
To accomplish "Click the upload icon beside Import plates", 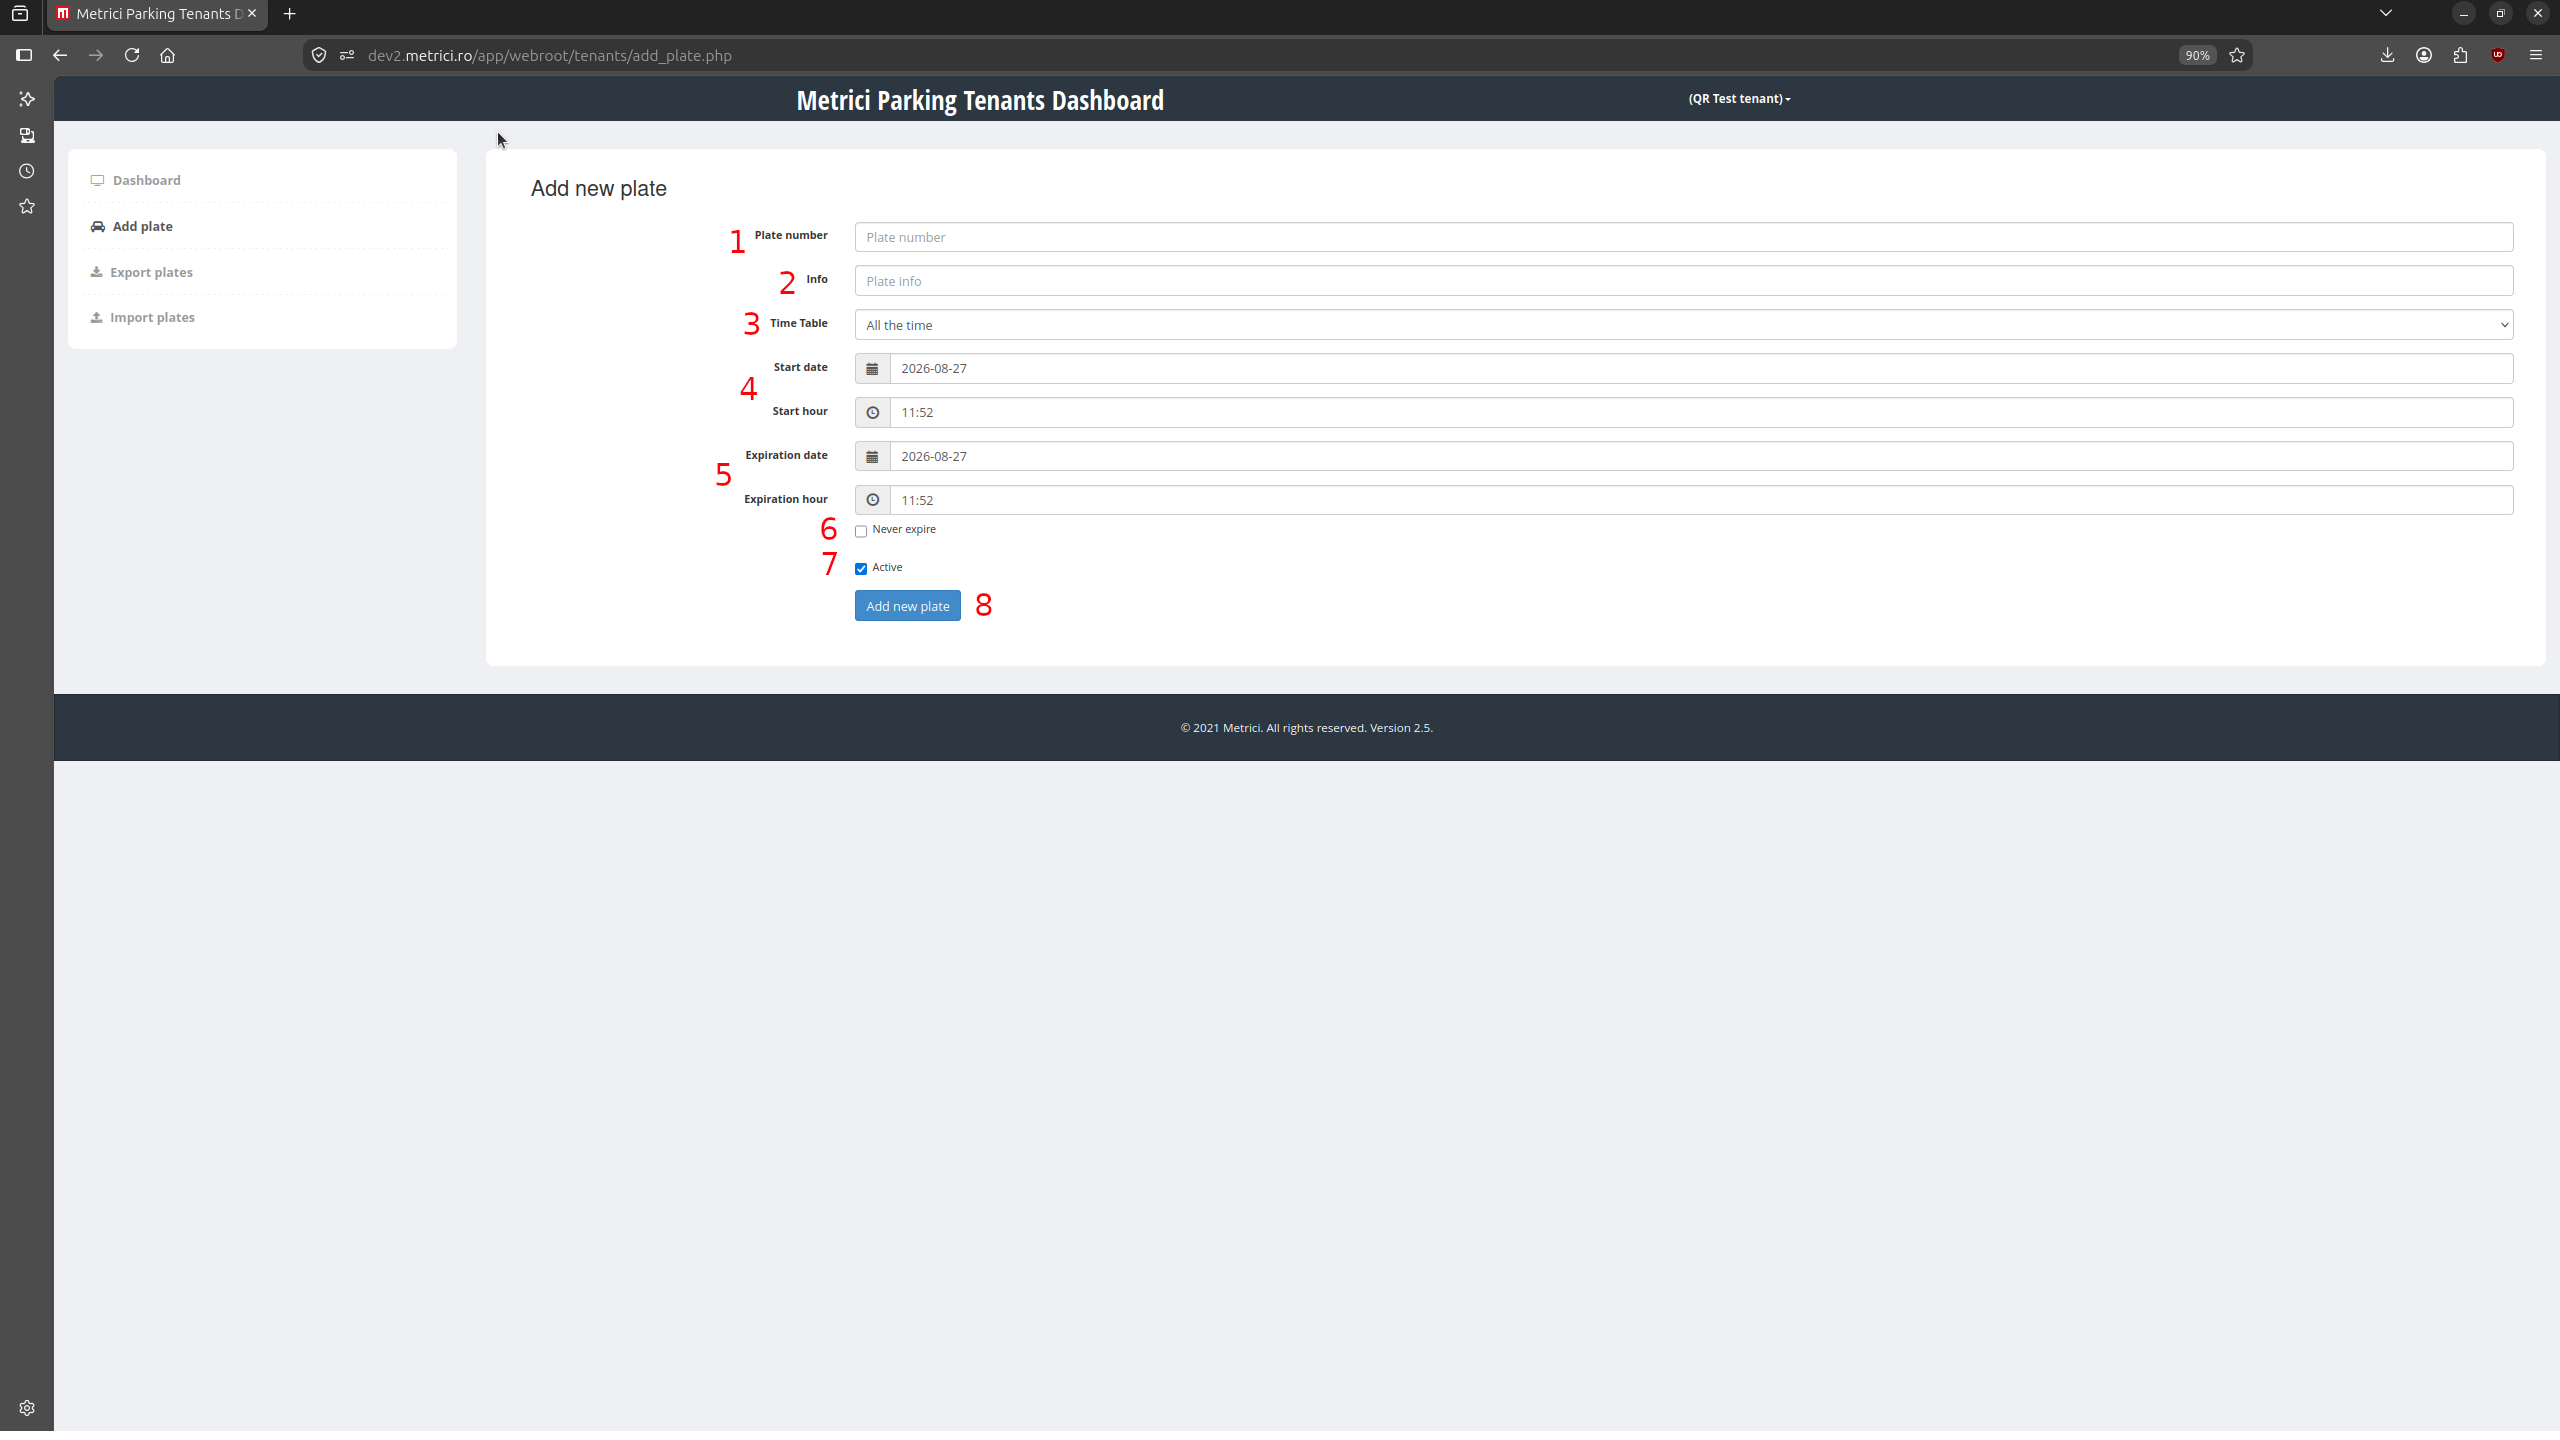I will pyautogui.click(x=96, y=317).
